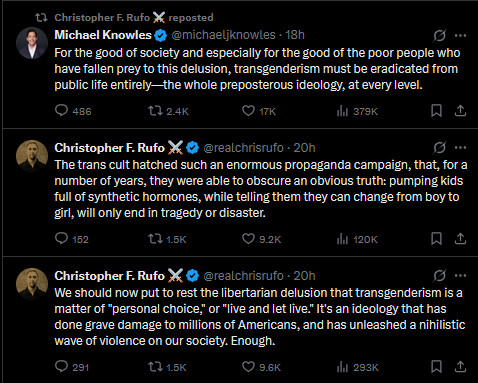The image size is (478, 383).
Task: Open the 'Christopher F. Rufo reposted' label
Action: click(x=134, y=17)
